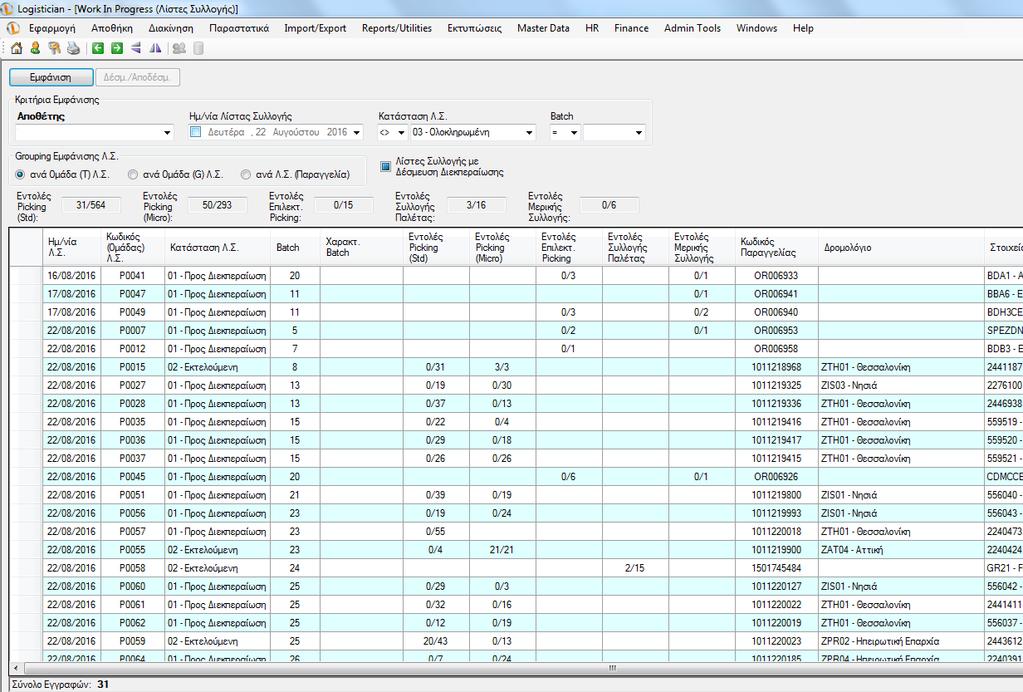The image size is (1023, 692).
Task: Open the '<>' operator dropdown for Κατάσταση
Action: 400,132
